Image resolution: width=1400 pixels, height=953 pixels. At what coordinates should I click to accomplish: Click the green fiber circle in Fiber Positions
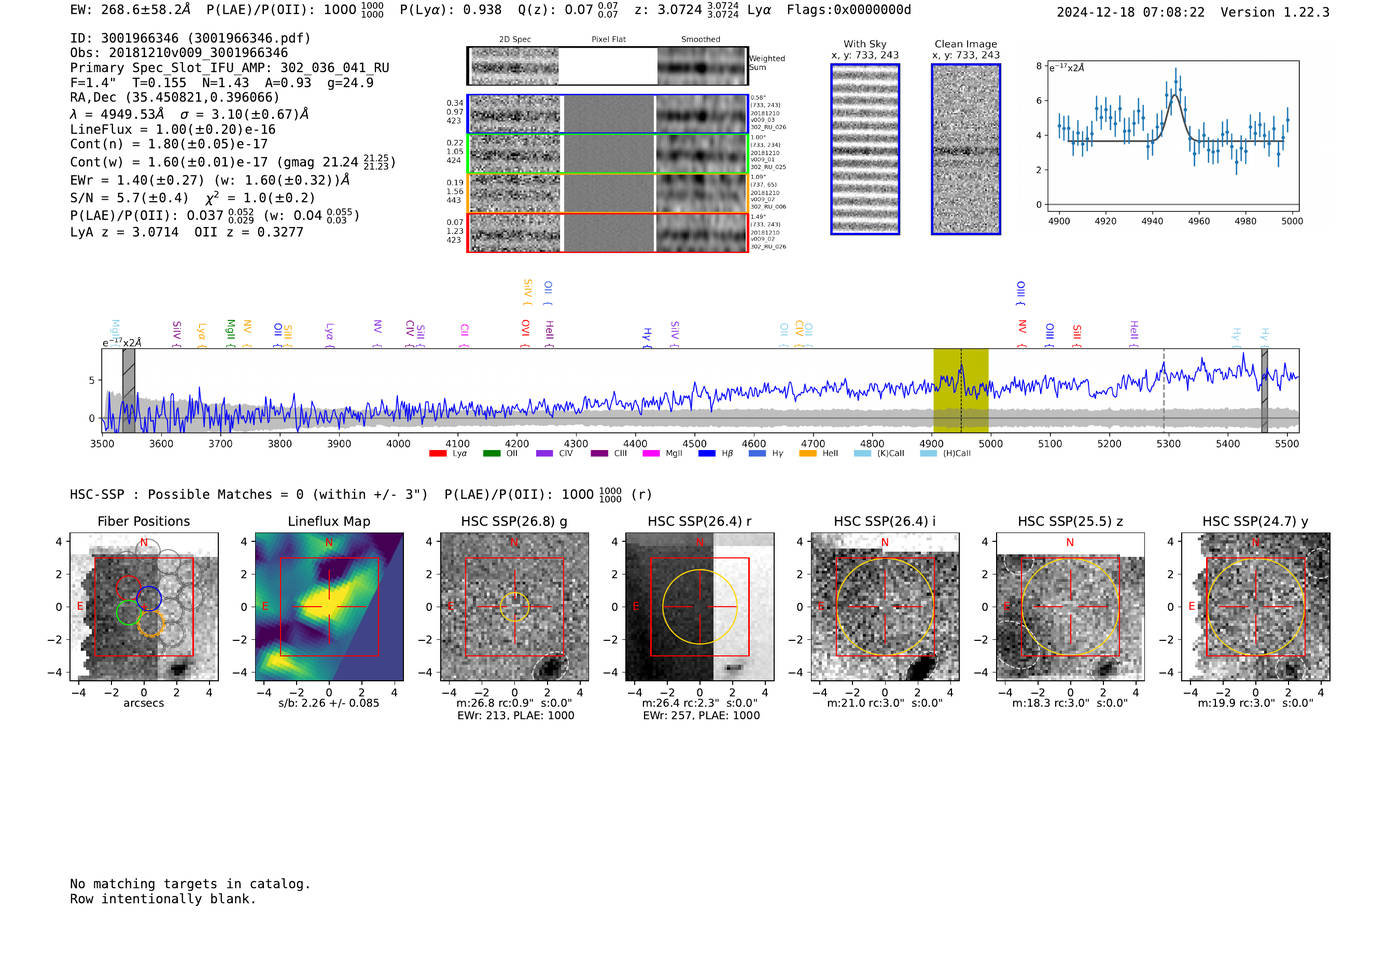pyautogui.click(x=128, y=613)
